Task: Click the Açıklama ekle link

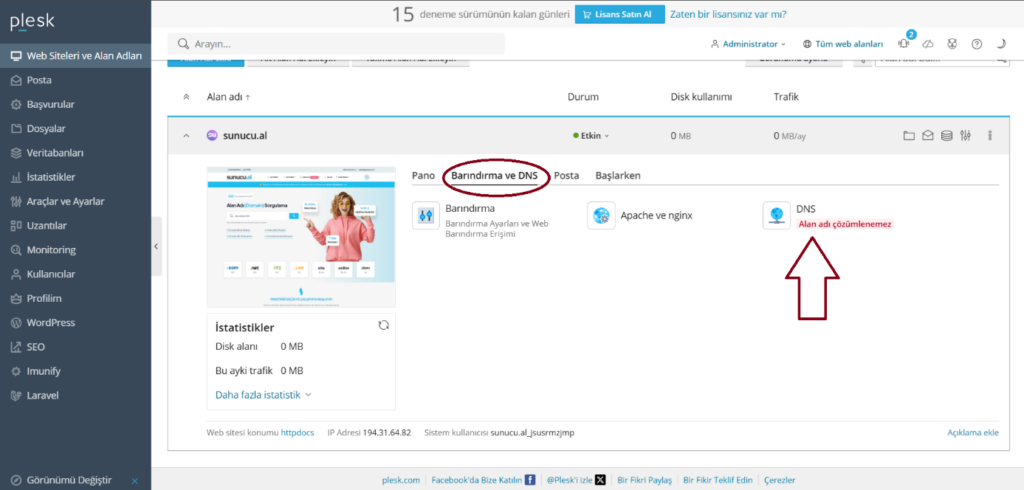Action: [973, 432]
